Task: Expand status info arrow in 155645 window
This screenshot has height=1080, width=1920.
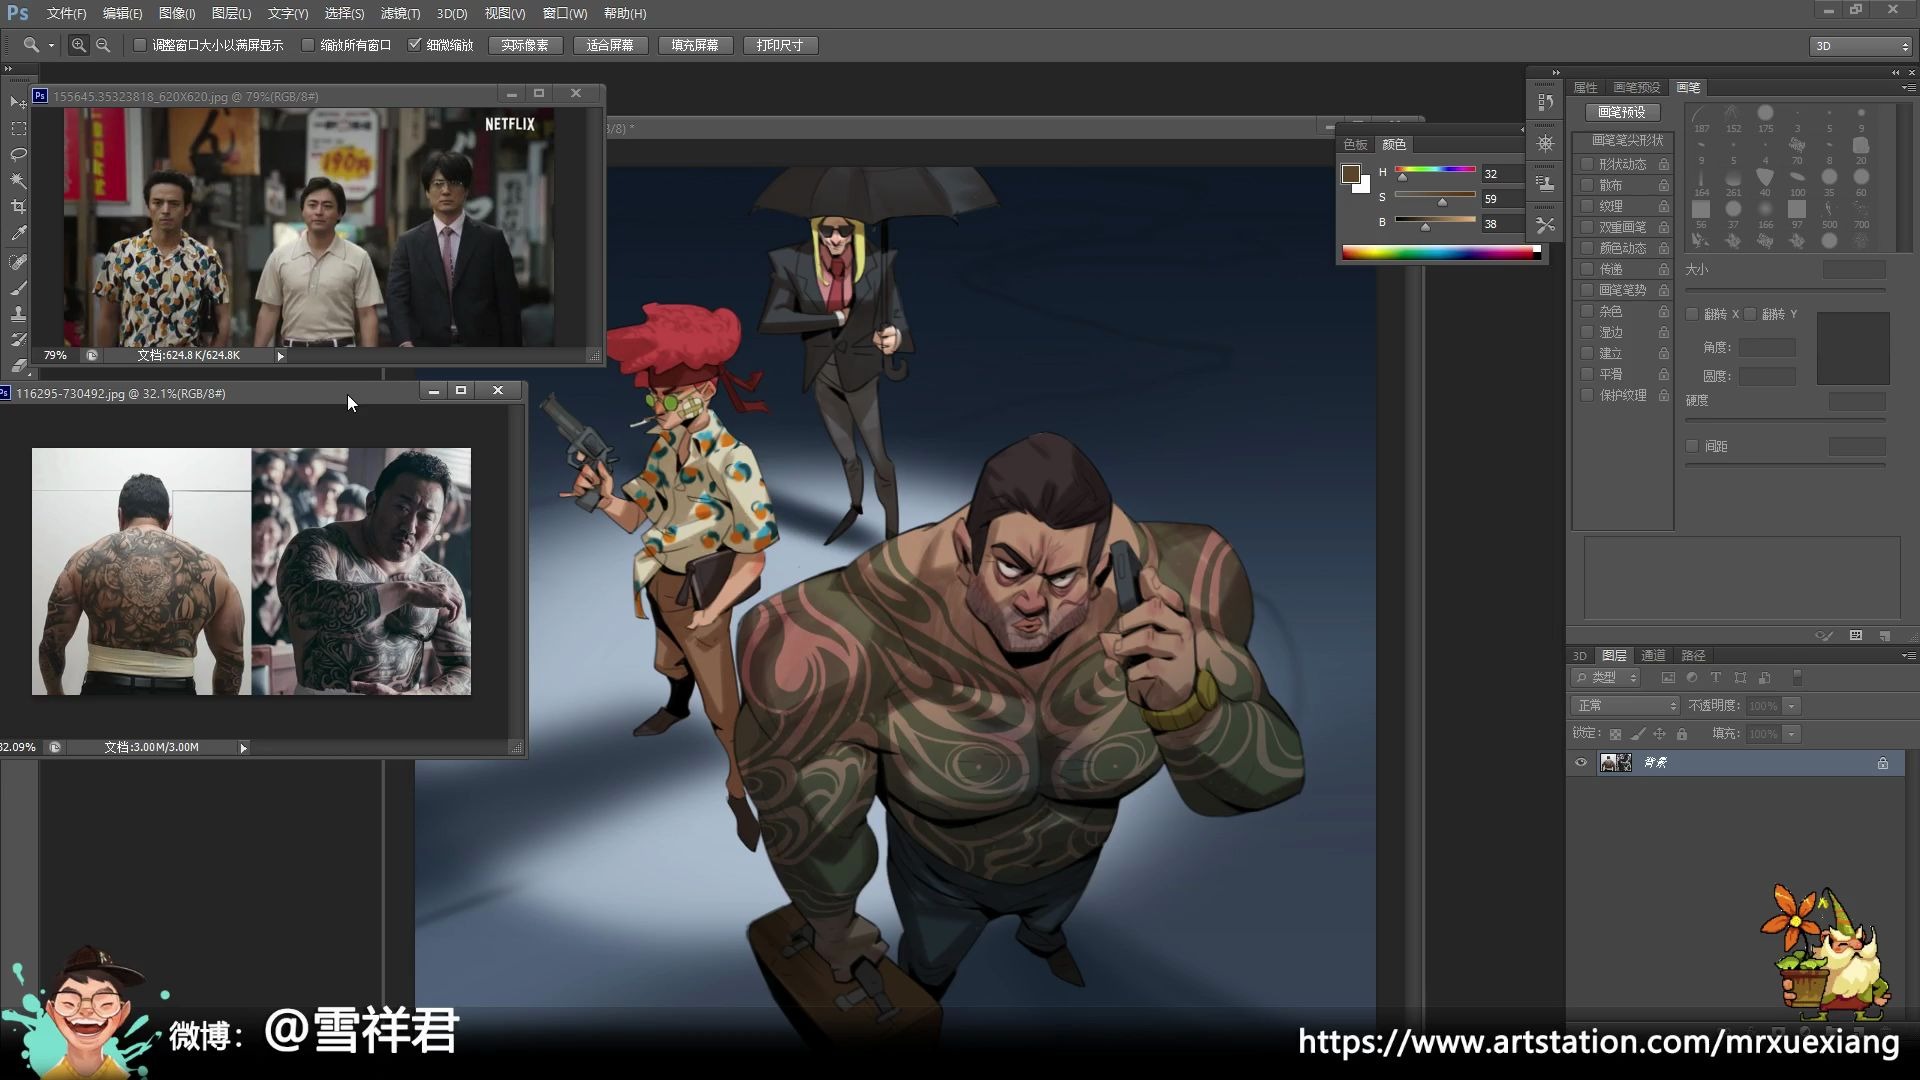Action: 280,356
